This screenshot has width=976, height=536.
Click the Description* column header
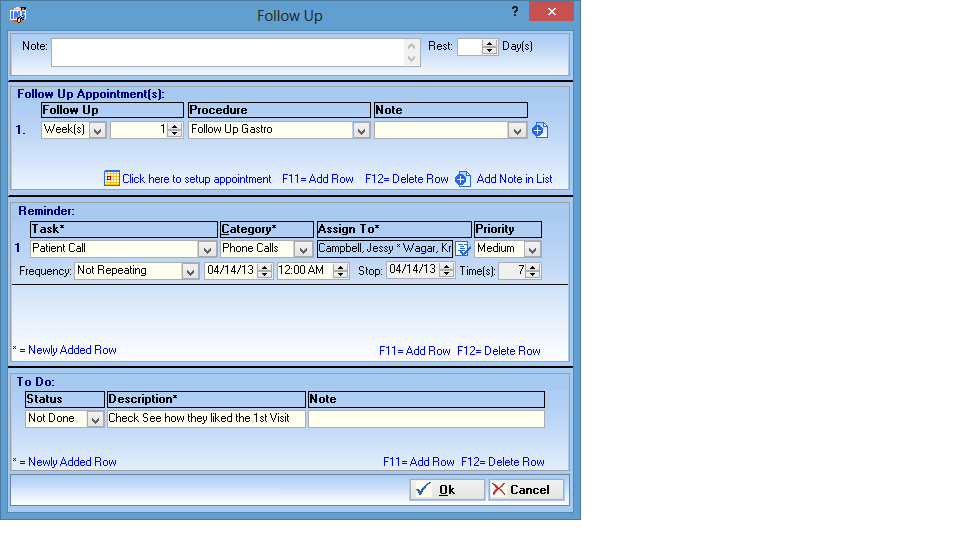(206, 399)
